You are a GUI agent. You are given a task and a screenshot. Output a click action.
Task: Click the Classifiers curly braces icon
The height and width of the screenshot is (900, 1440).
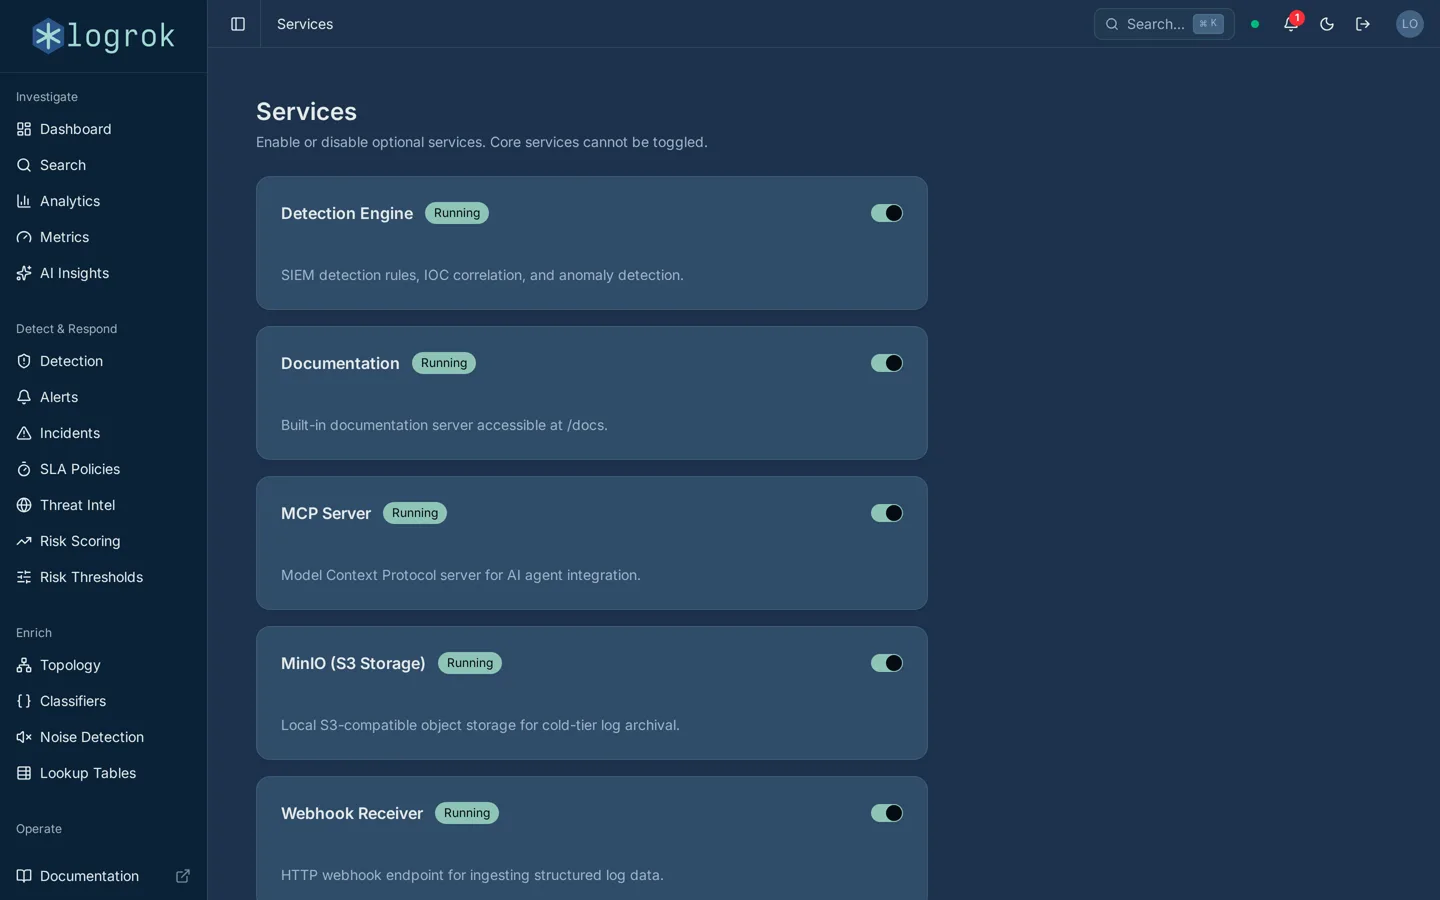point(24,701)
